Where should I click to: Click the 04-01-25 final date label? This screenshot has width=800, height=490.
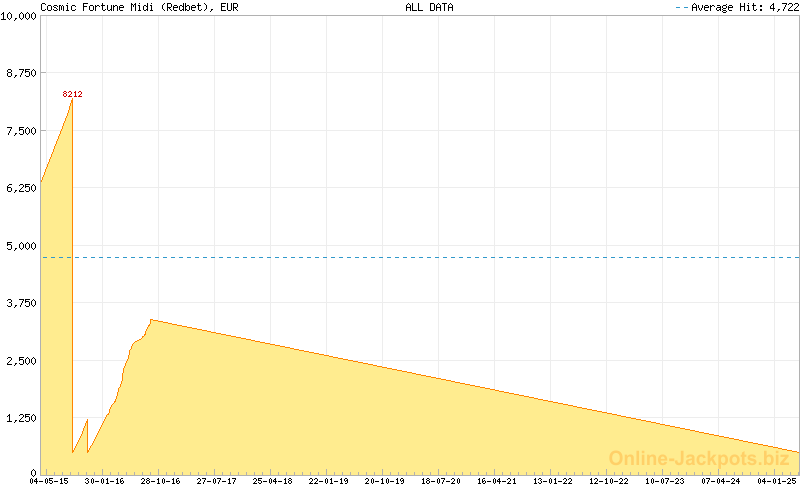(777, 481)
